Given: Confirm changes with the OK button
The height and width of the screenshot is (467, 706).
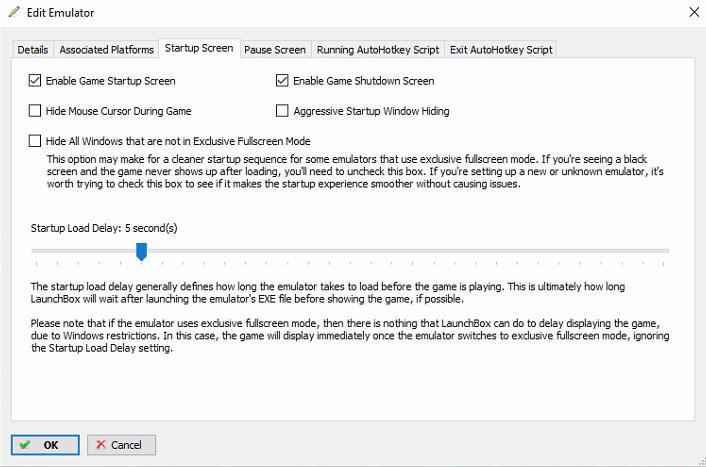Looking at the screenshot, I should 45,445.
